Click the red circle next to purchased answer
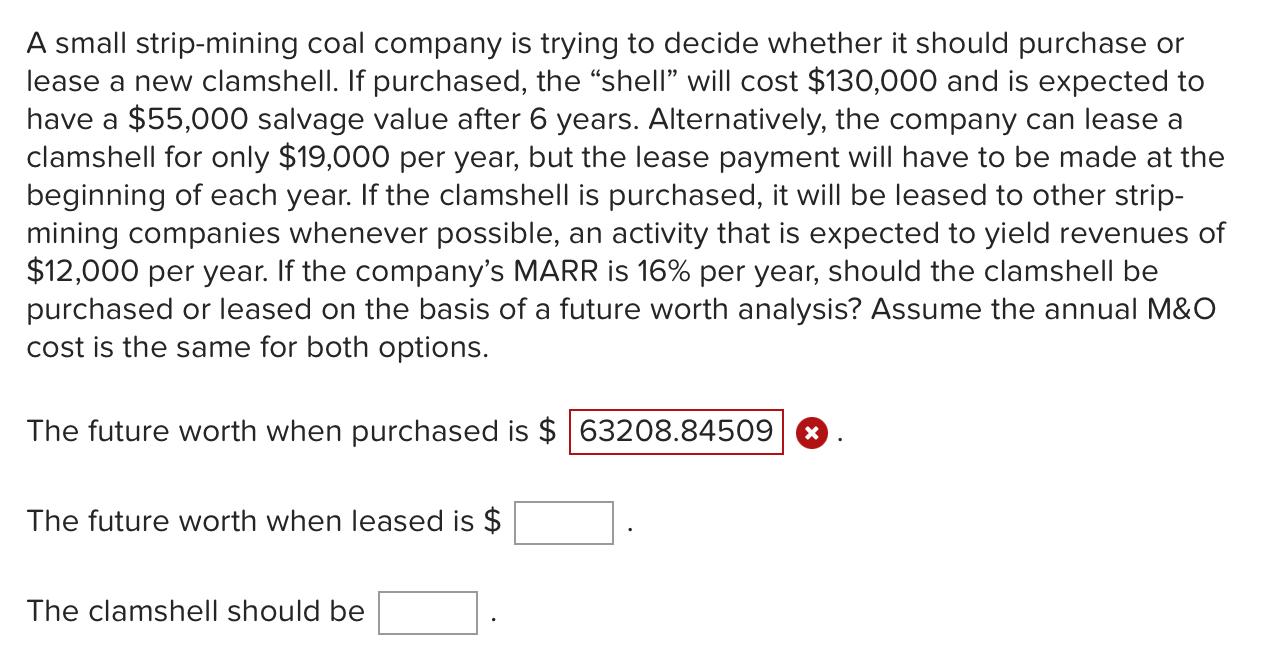 (811, 433)
